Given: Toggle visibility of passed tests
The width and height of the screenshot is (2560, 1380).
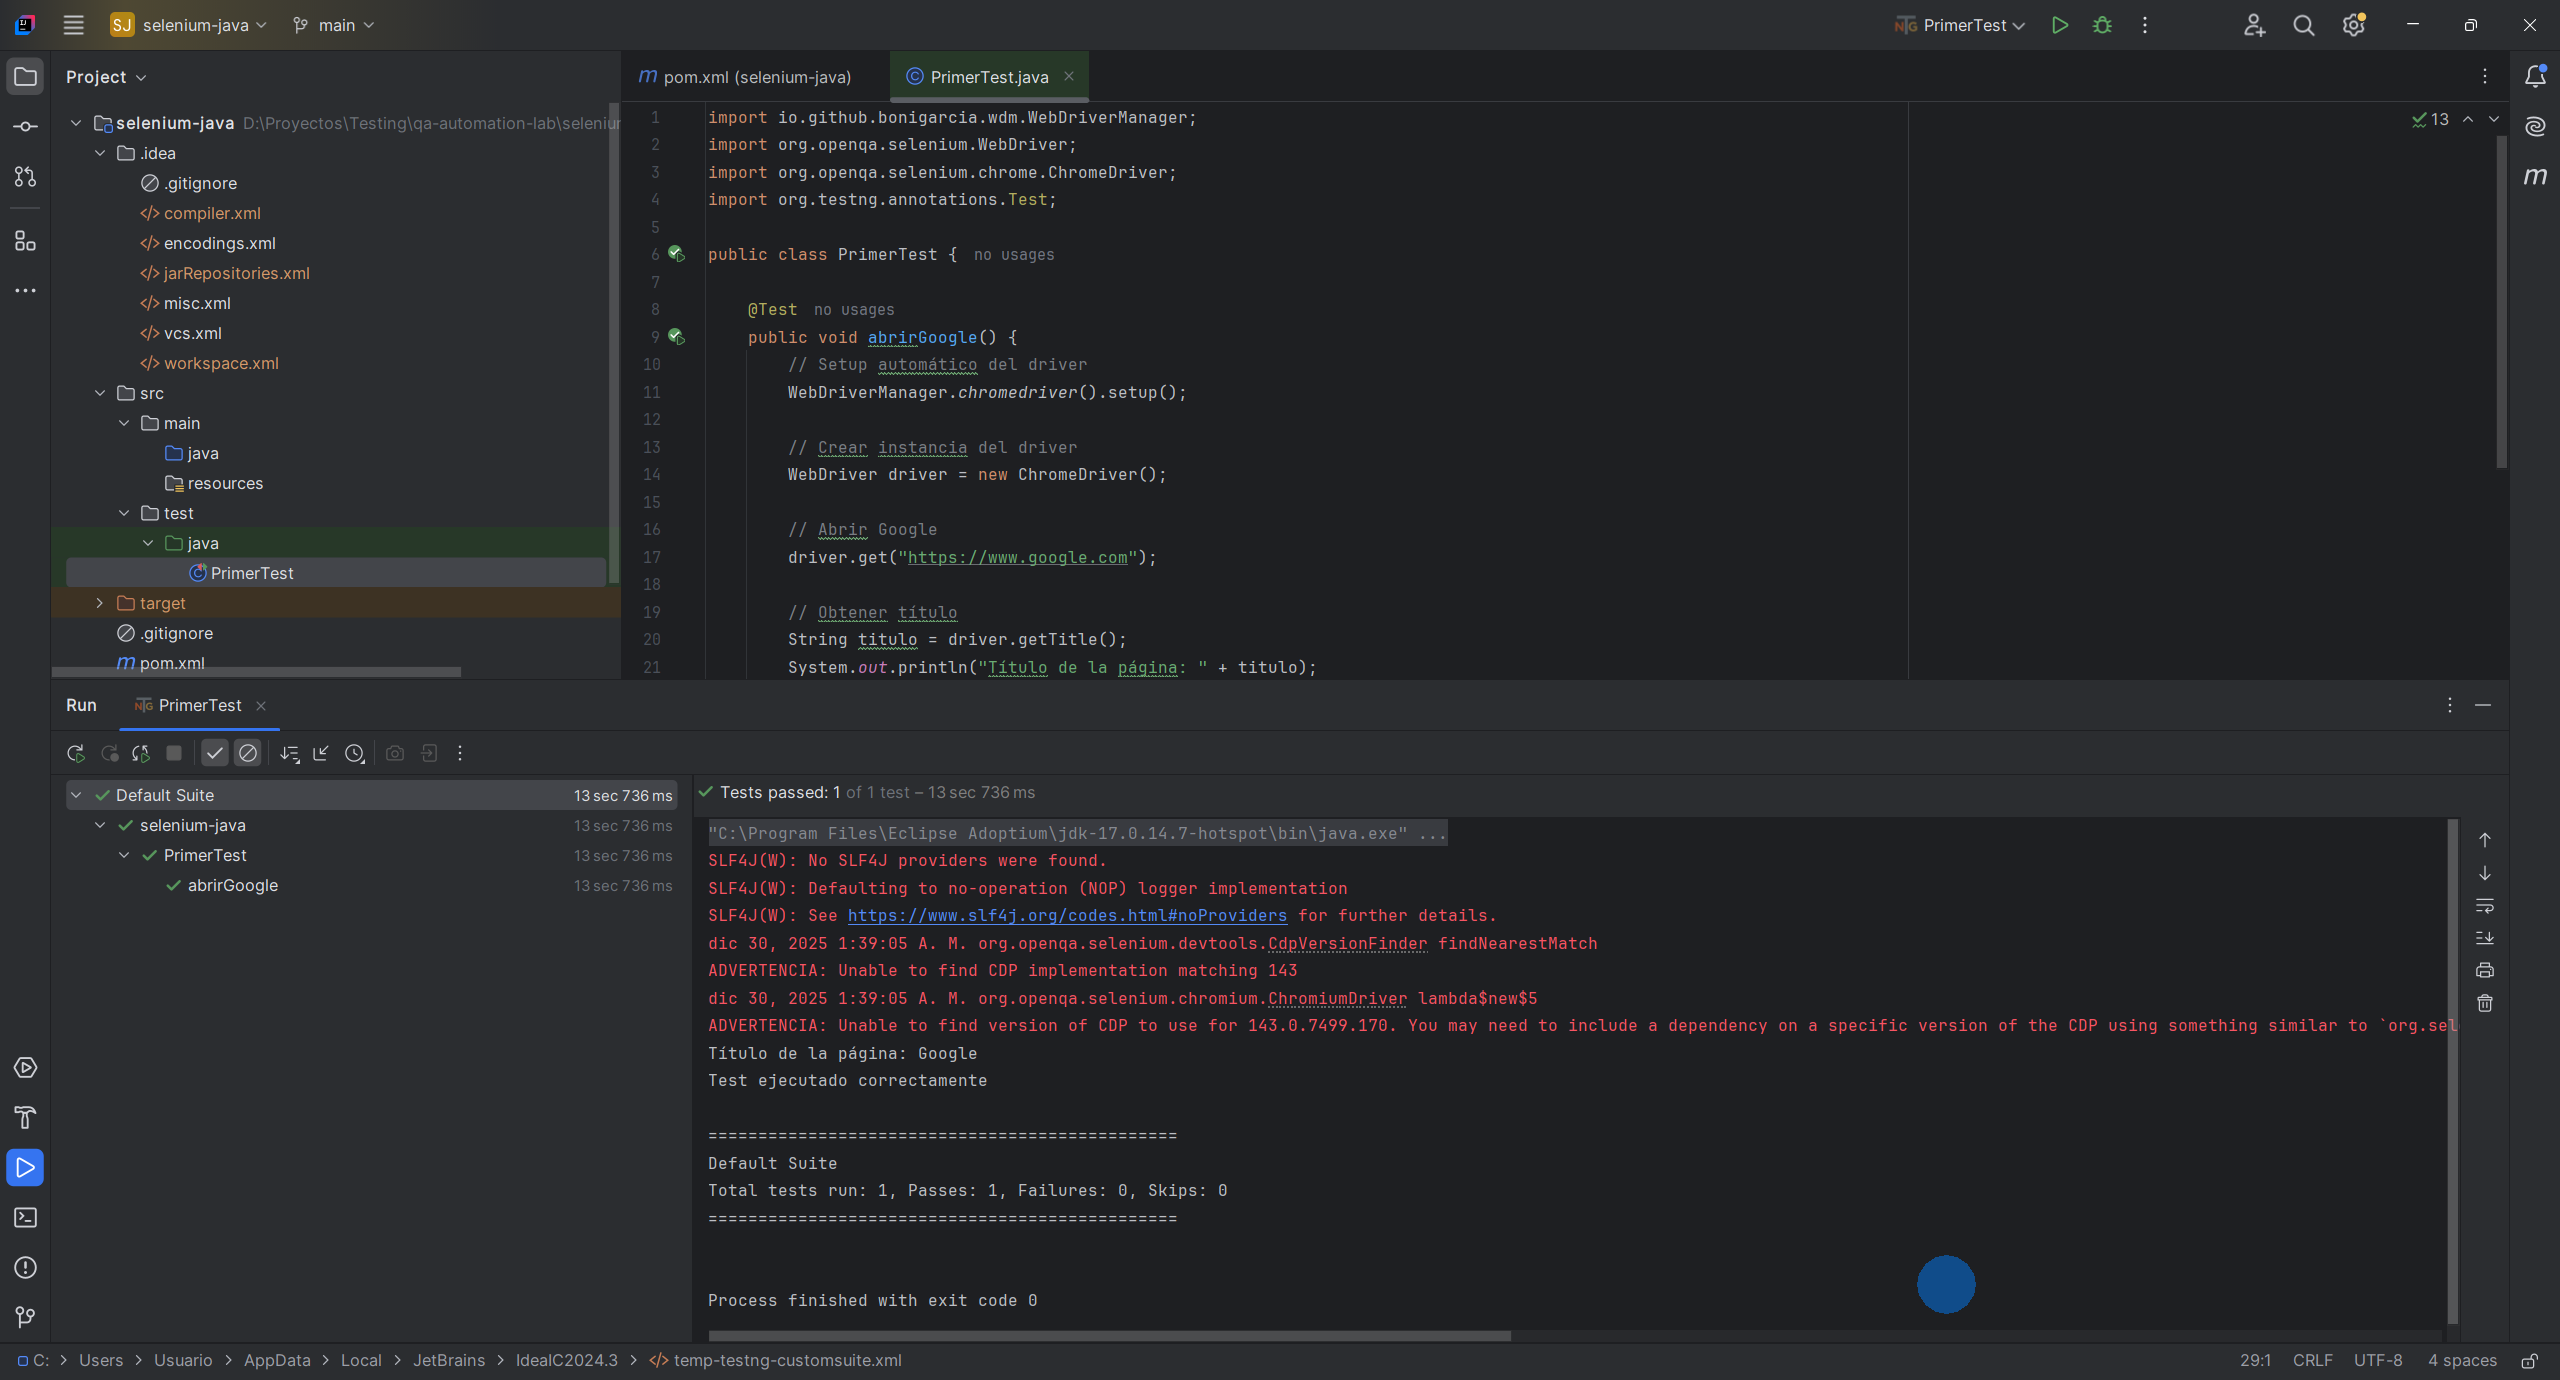Looking at the screenshot, I should pos(214,753).
